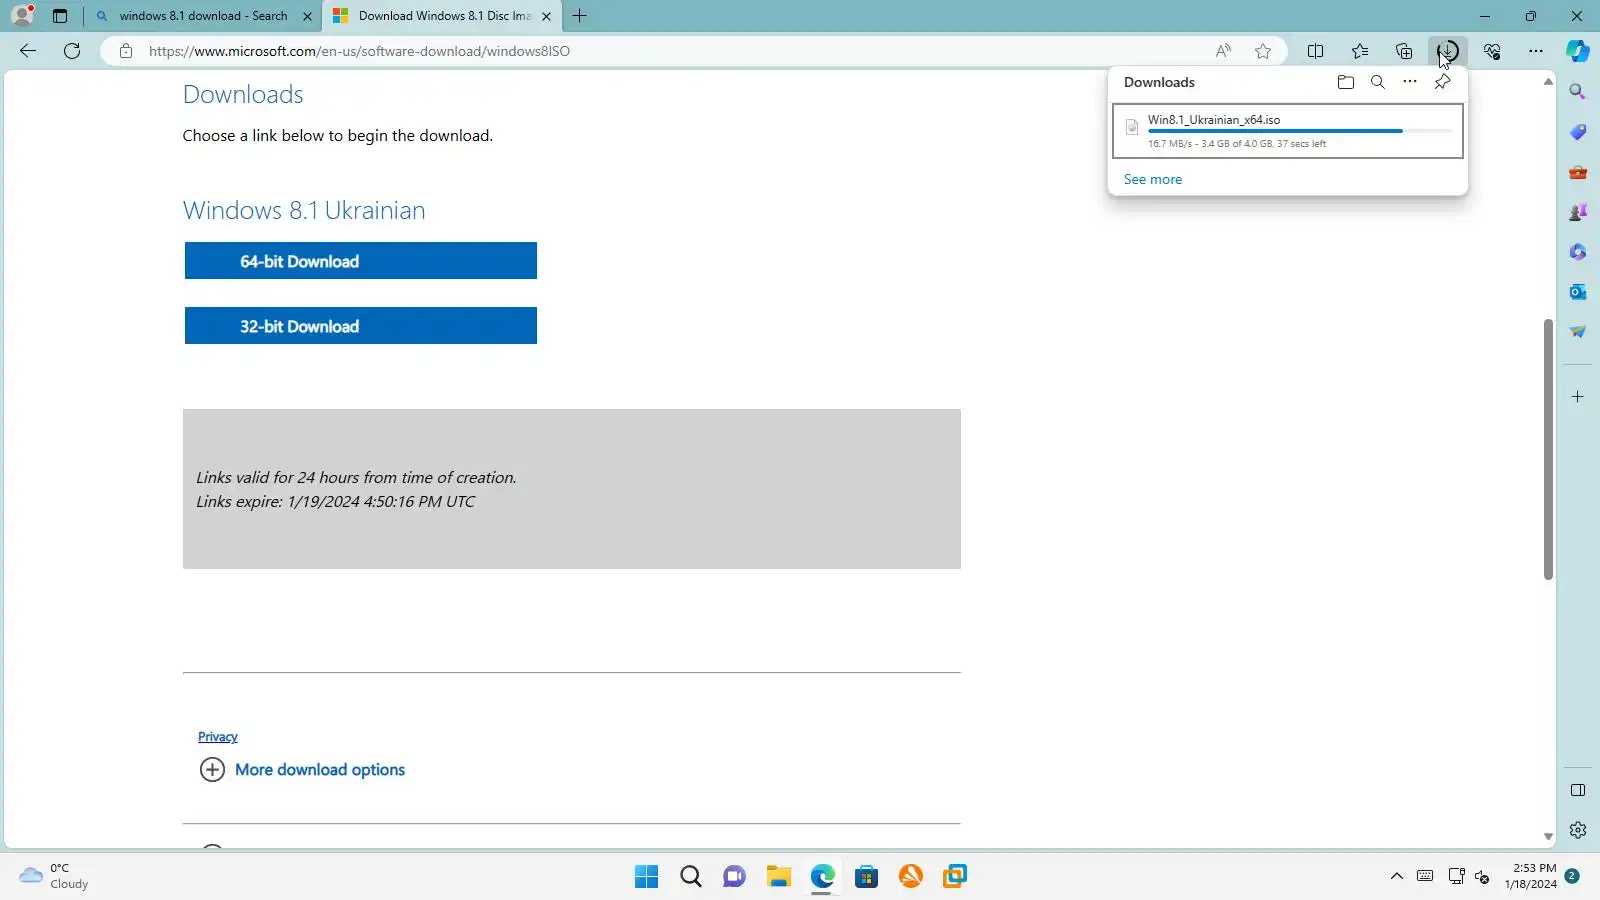Open the Favorites list
Image resolution: width=1600 pixels, height=900 pixels.
click(x=1360, y=51)
